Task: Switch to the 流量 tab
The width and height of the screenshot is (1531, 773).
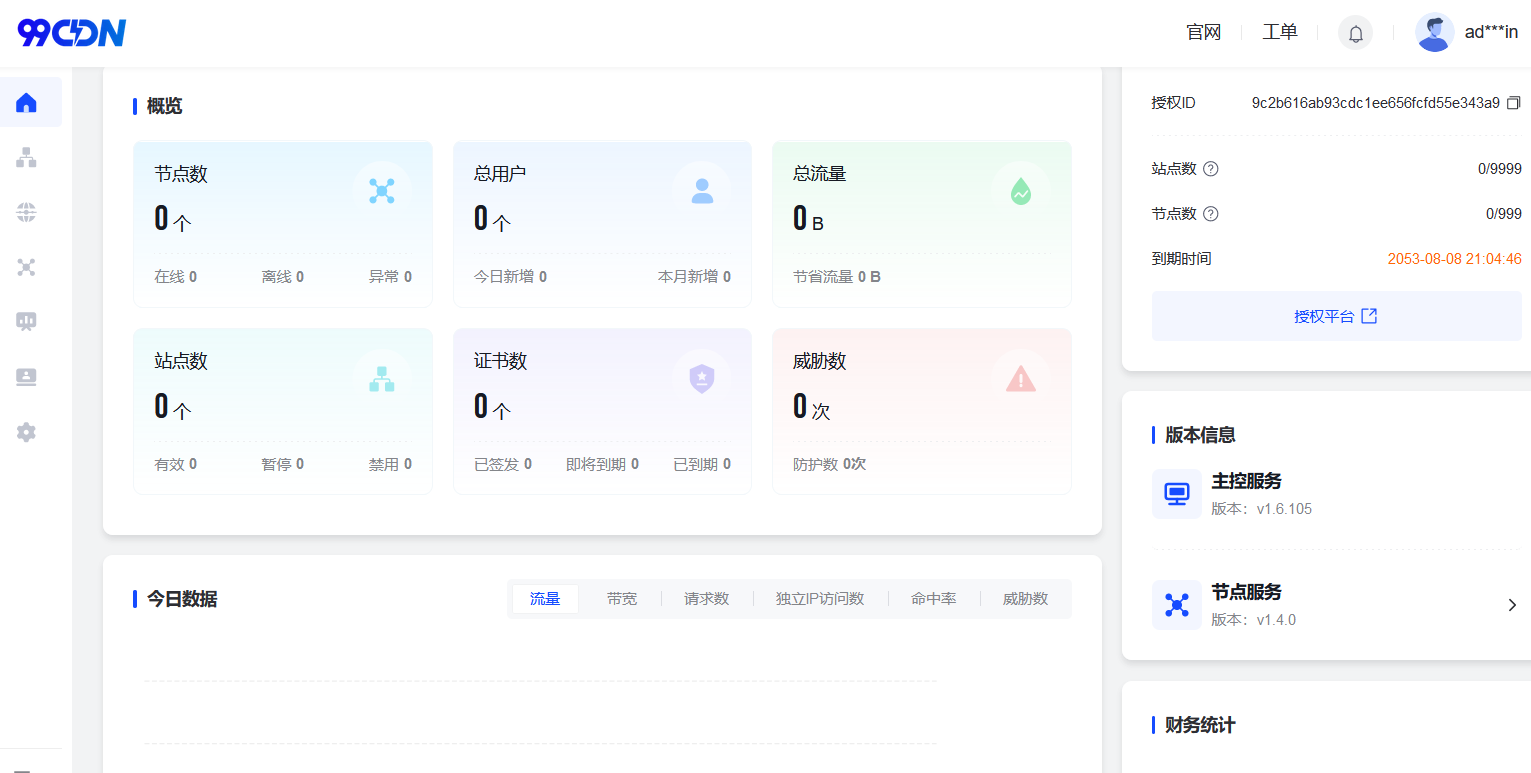Action: click(545, 599)
